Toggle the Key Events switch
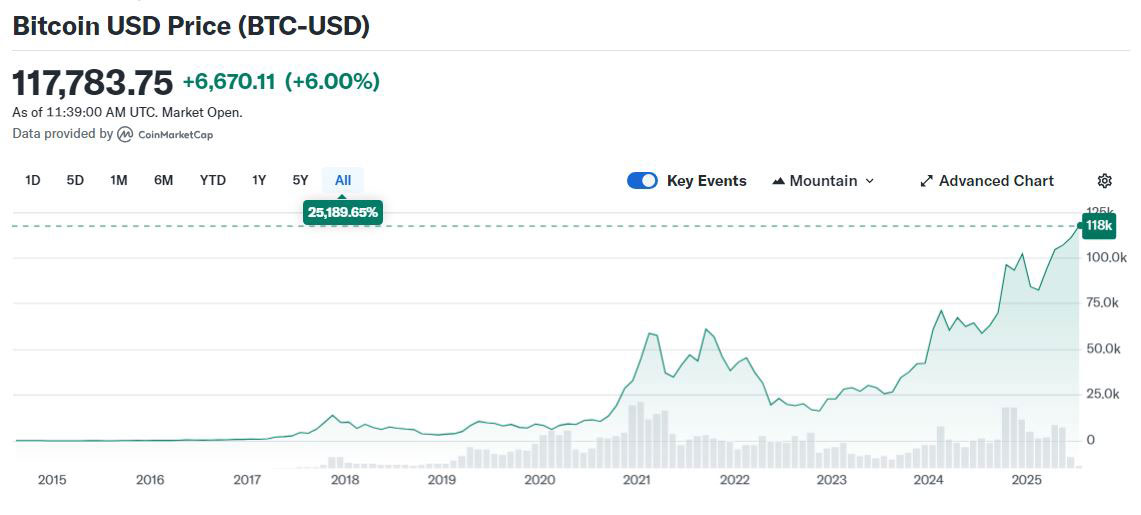This screenshot has width=1141, height=515. click(x=642, y=181)
